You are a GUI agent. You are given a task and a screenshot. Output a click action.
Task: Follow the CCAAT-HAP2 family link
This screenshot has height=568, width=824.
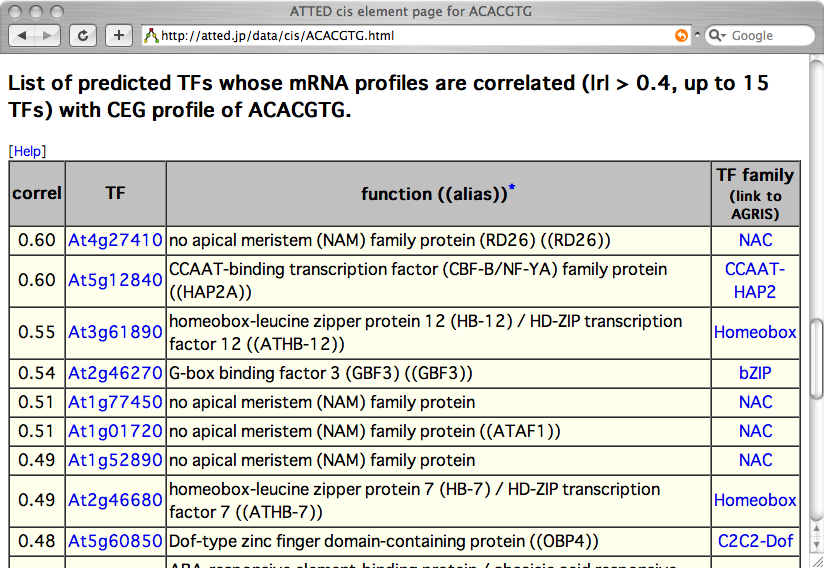(x=755, y=281)
